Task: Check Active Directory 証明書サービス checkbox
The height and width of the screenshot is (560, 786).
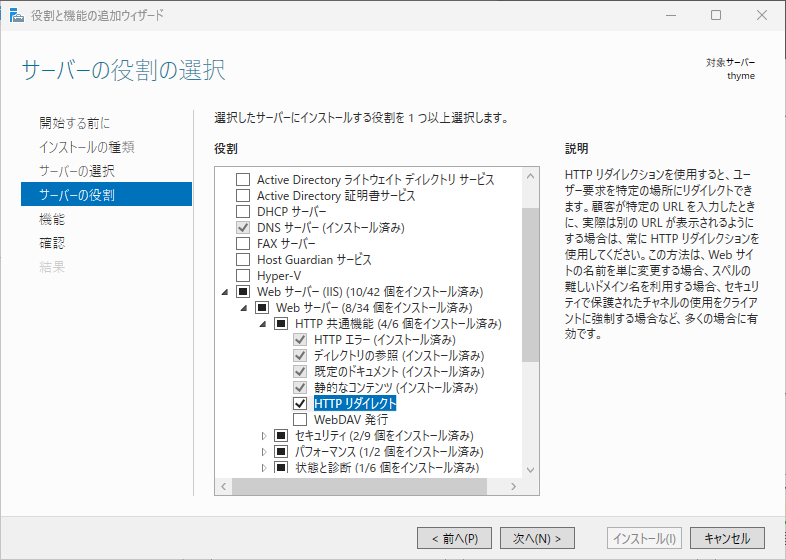Action: [x=243, y=196]
